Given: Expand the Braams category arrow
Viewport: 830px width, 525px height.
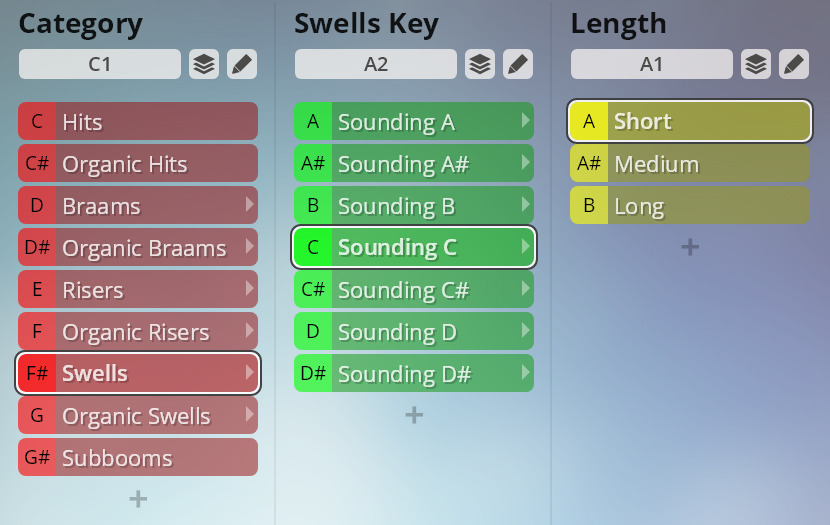Looking at the screenshot, I should click(x=250, y=205).
